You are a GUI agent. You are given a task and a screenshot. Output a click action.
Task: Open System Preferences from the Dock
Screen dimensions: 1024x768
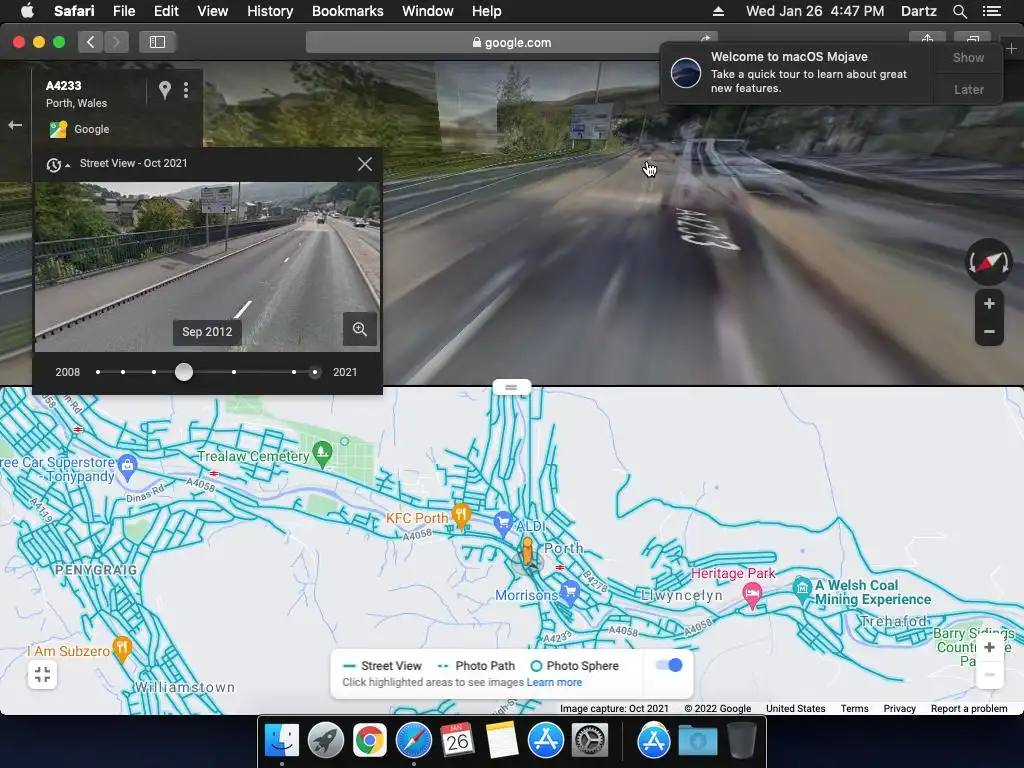point(590,741)
